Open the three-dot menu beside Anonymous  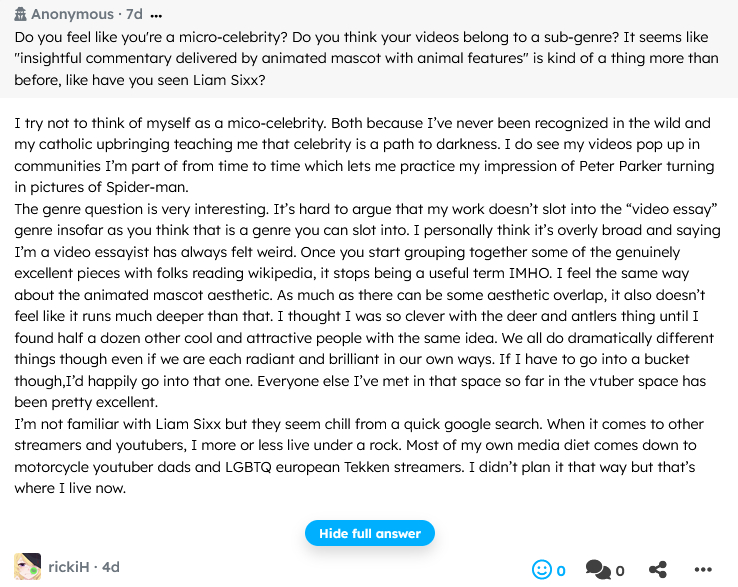[155, 15]
